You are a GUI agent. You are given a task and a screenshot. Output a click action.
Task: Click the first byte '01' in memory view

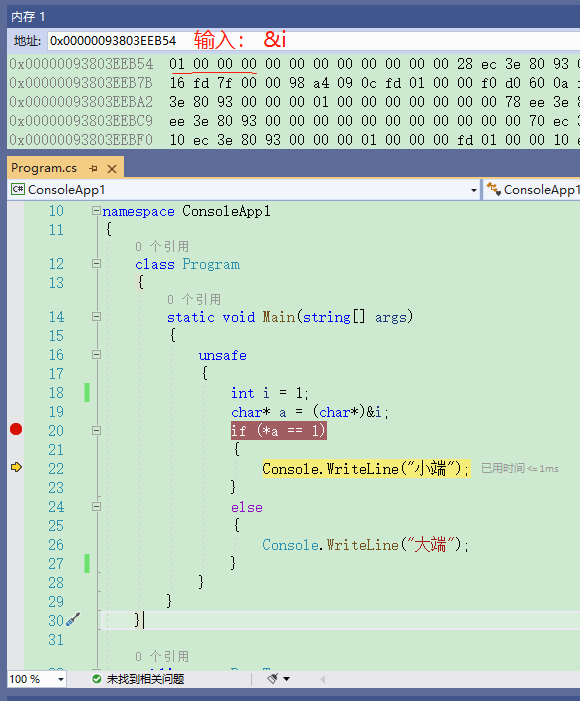(x=177, y=64)
